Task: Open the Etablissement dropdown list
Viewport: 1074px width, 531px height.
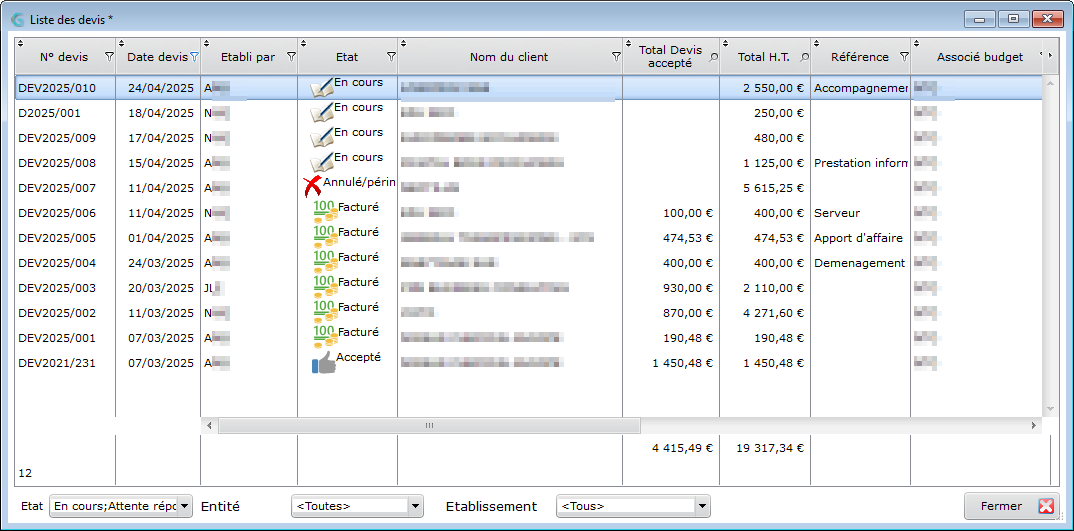Action: coord(701,506)
